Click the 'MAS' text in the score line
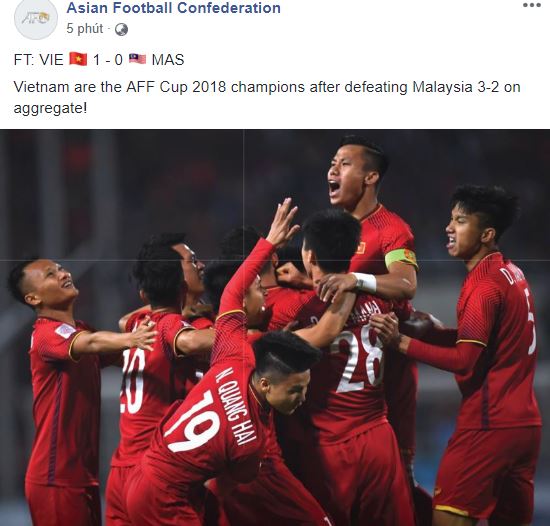The image size is (550, 526). point(168,60)
